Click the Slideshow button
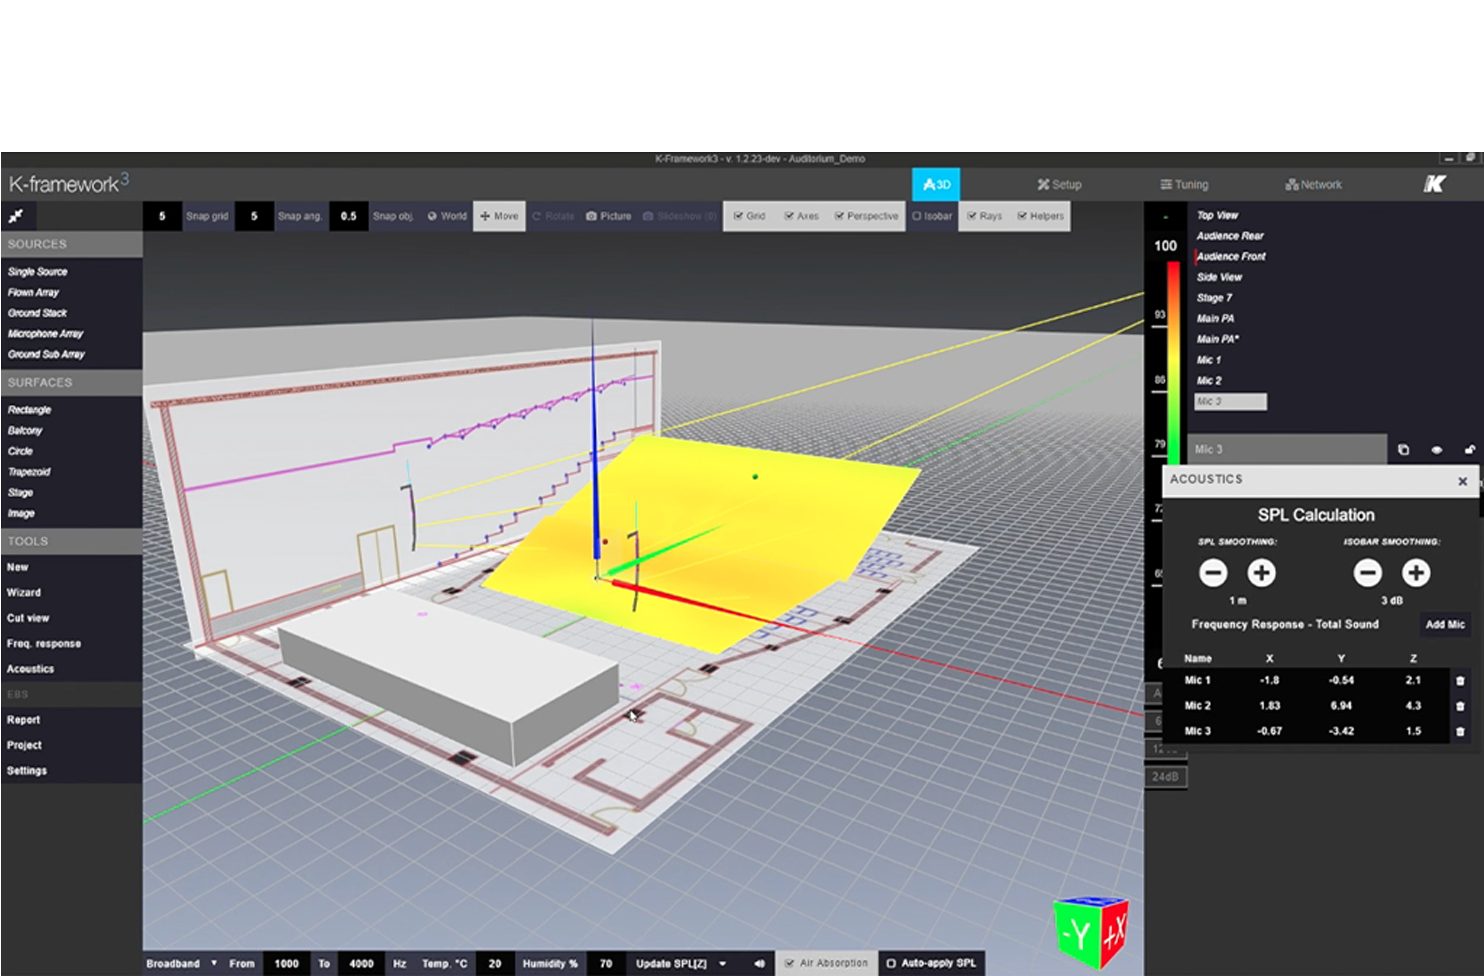The image size is (1484, 976). (679, 216)
